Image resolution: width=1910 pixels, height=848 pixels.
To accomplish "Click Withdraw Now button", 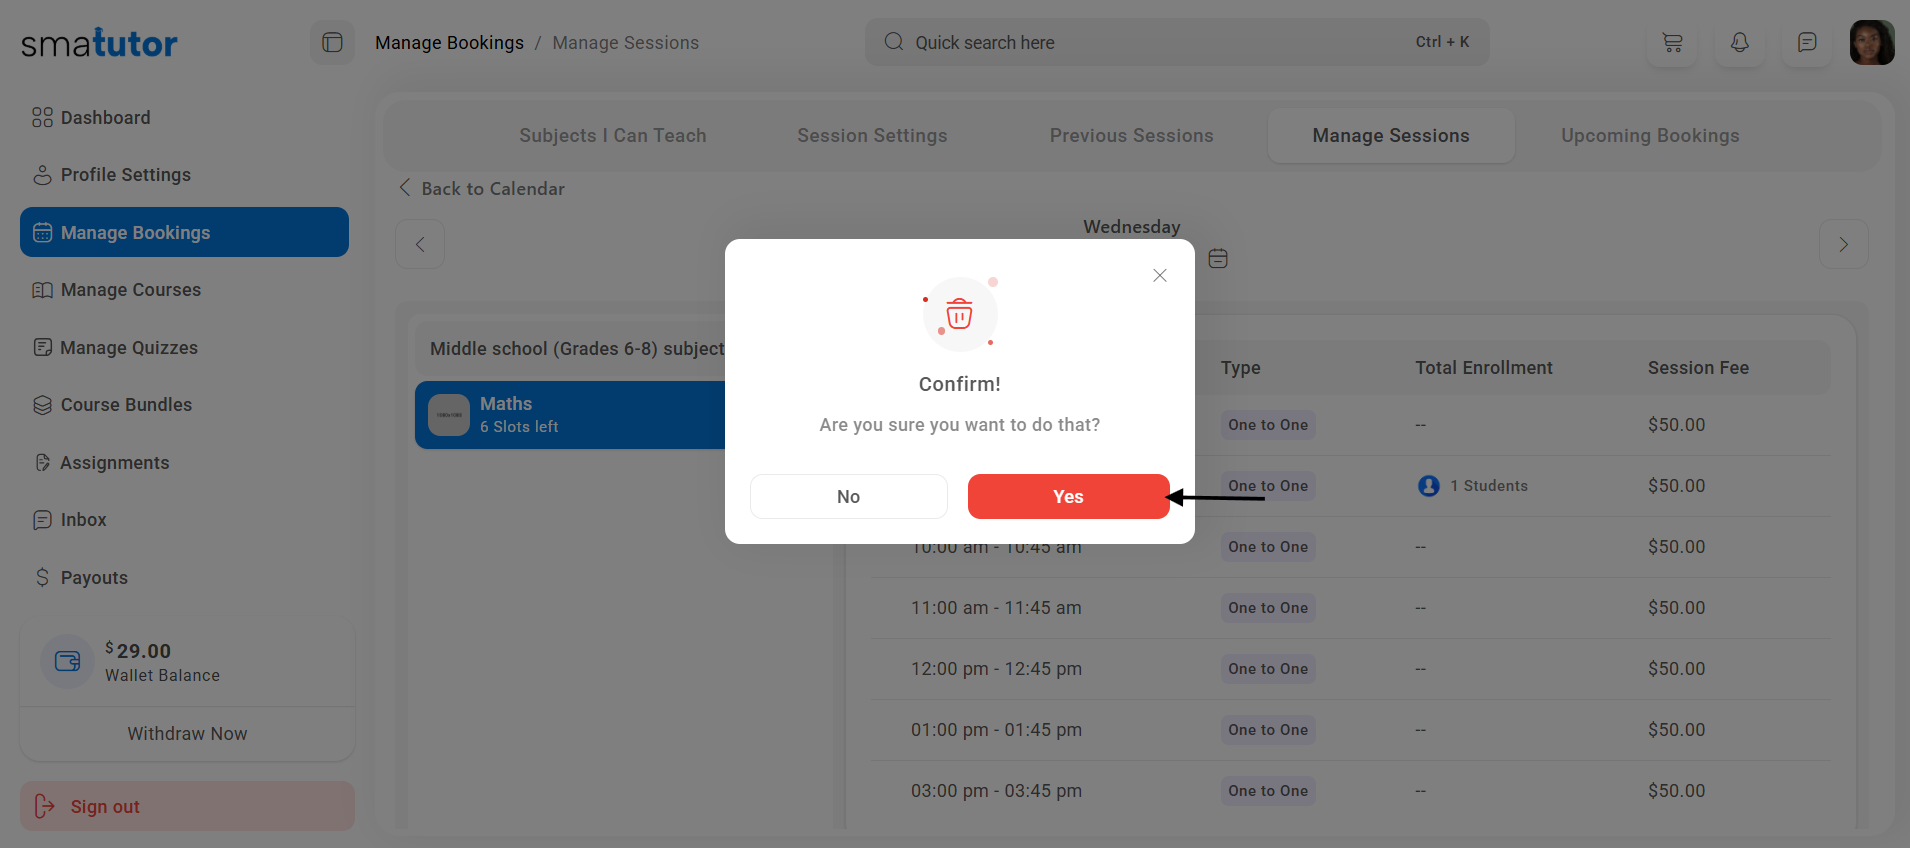I will pyautogui.click(x=187, y=734).
